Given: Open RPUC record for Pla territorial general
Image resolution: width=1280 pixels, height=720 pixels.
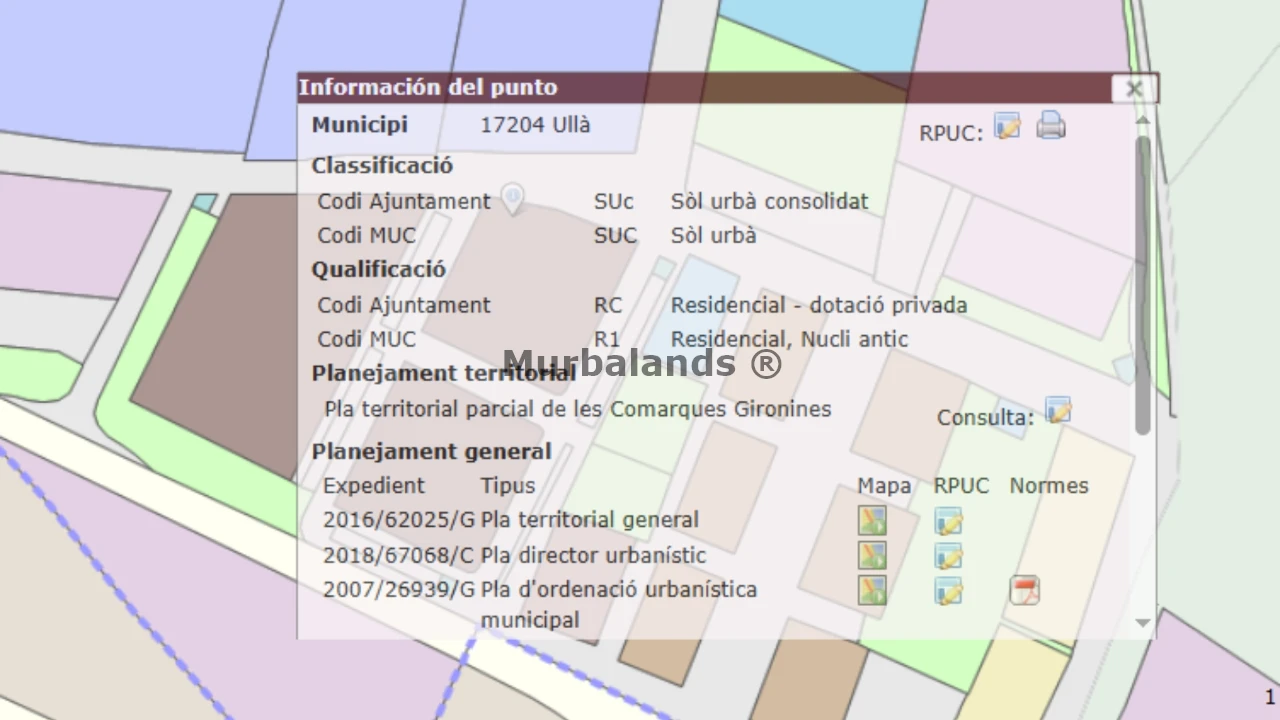Looking at the screenshot, I should 948,521.
